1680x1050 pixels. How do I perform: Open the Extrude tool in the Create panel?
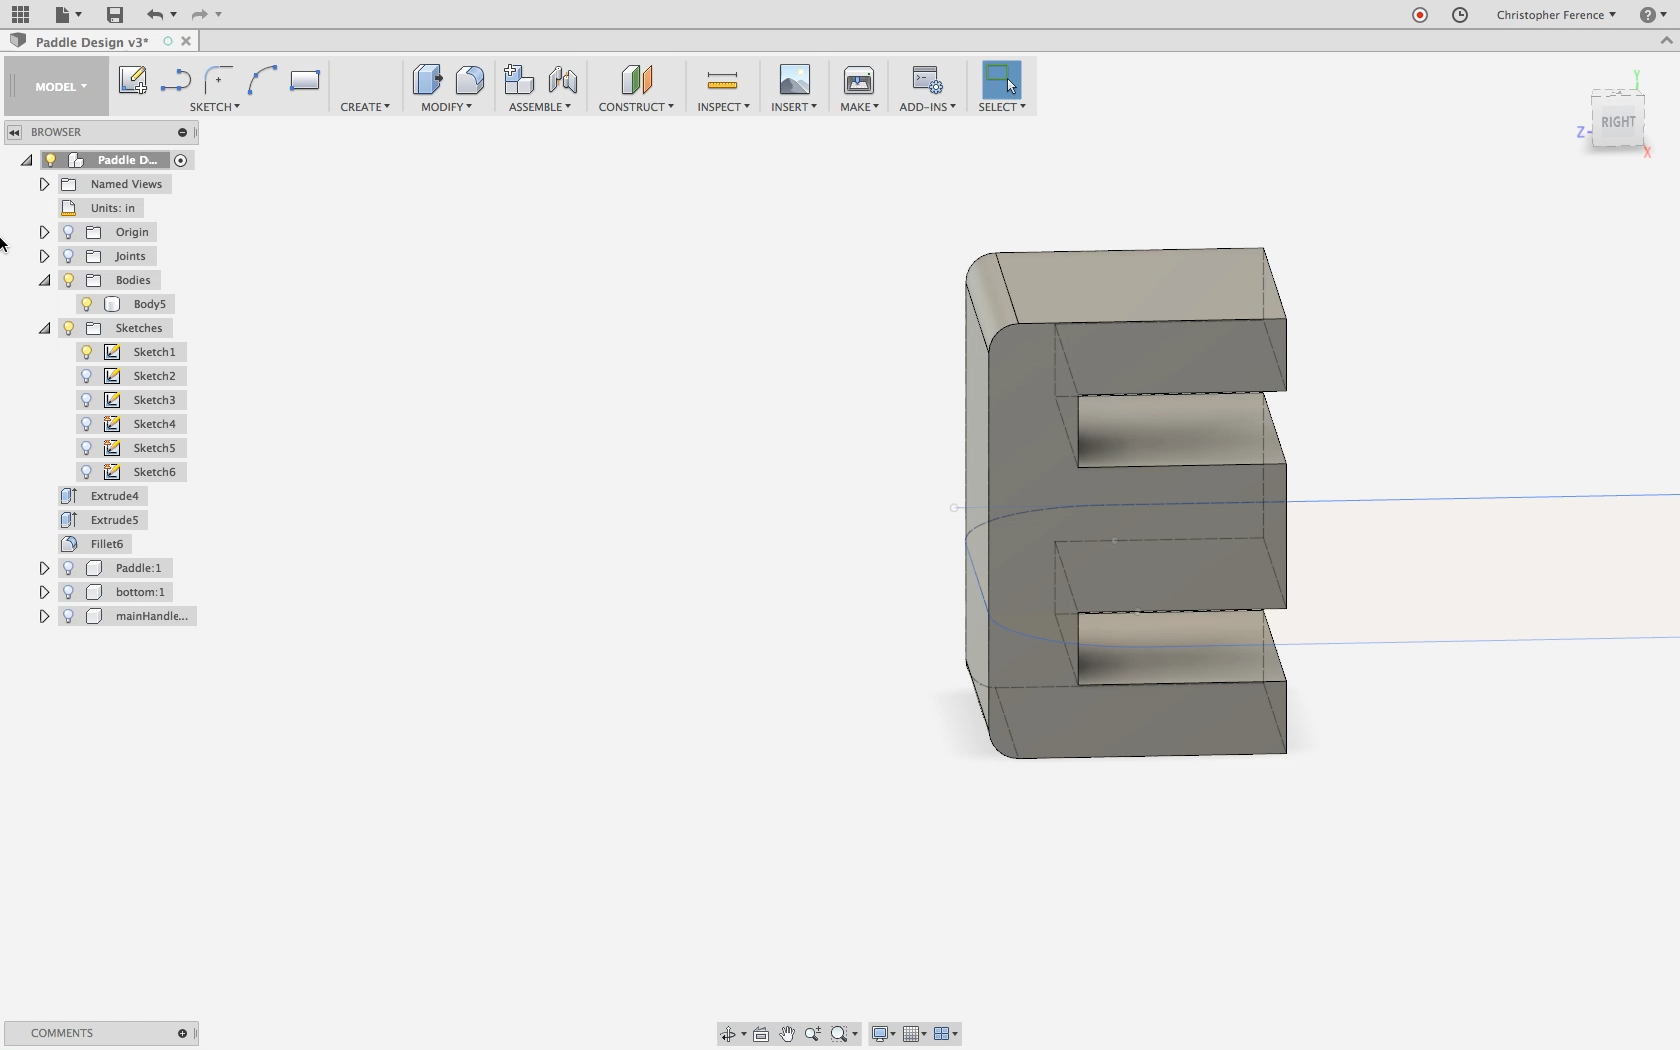pyautogui.click(x=366, y=106)
